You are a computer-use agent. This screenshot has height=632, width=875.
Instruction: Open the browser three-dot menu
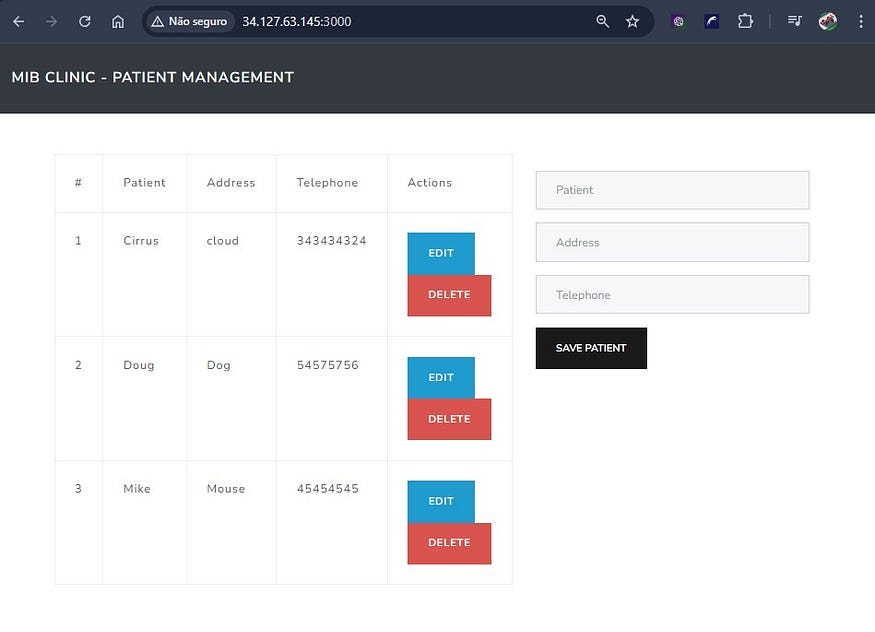(861, 22)
